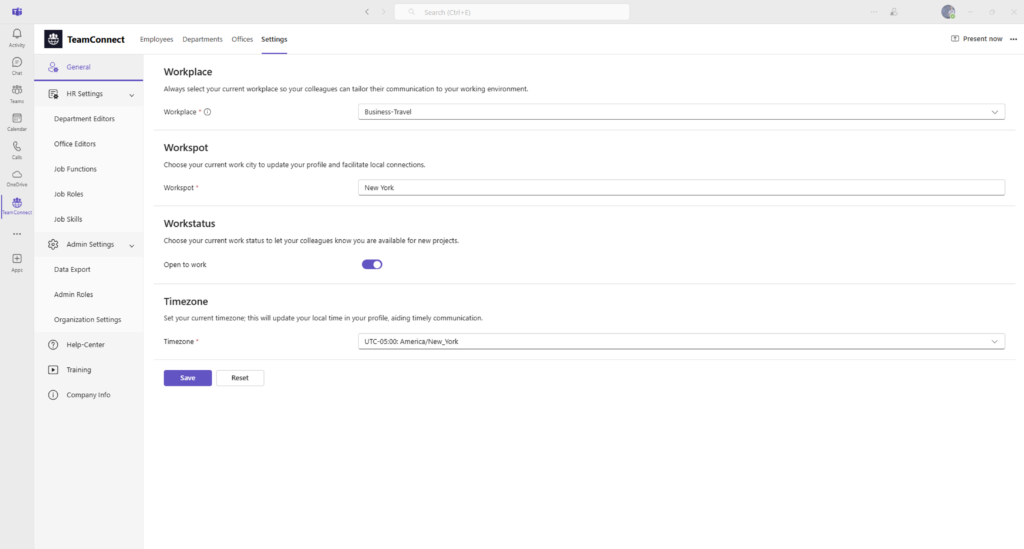Open the Timezone dropdown
The width and height of the screenshot is (1024, 549).
[x=681, y=341]
